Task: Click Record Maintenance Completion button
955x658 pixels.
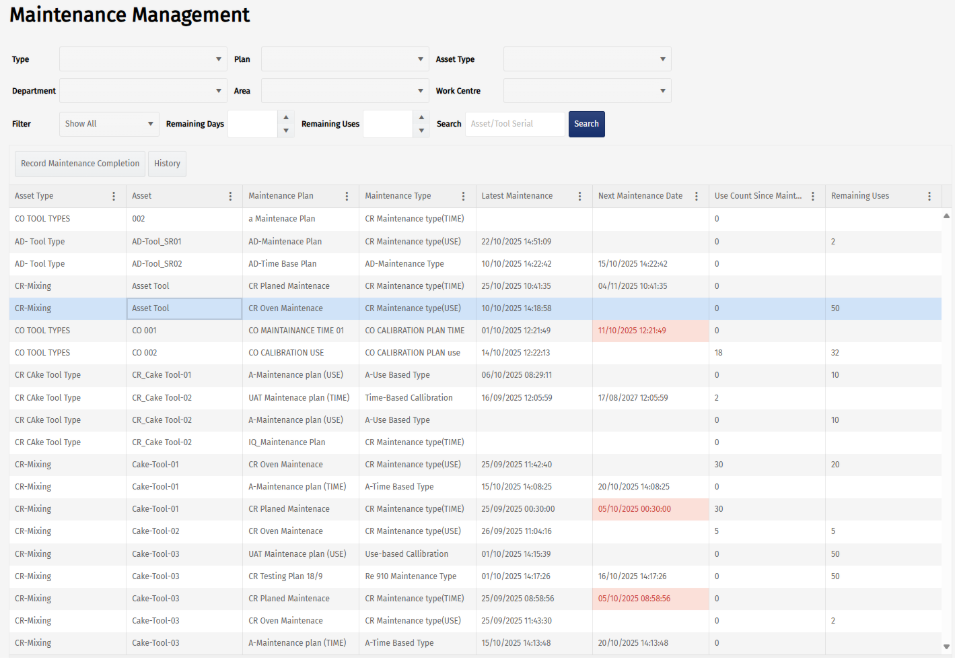Action: pyautogui.click(x=80, y=163)
